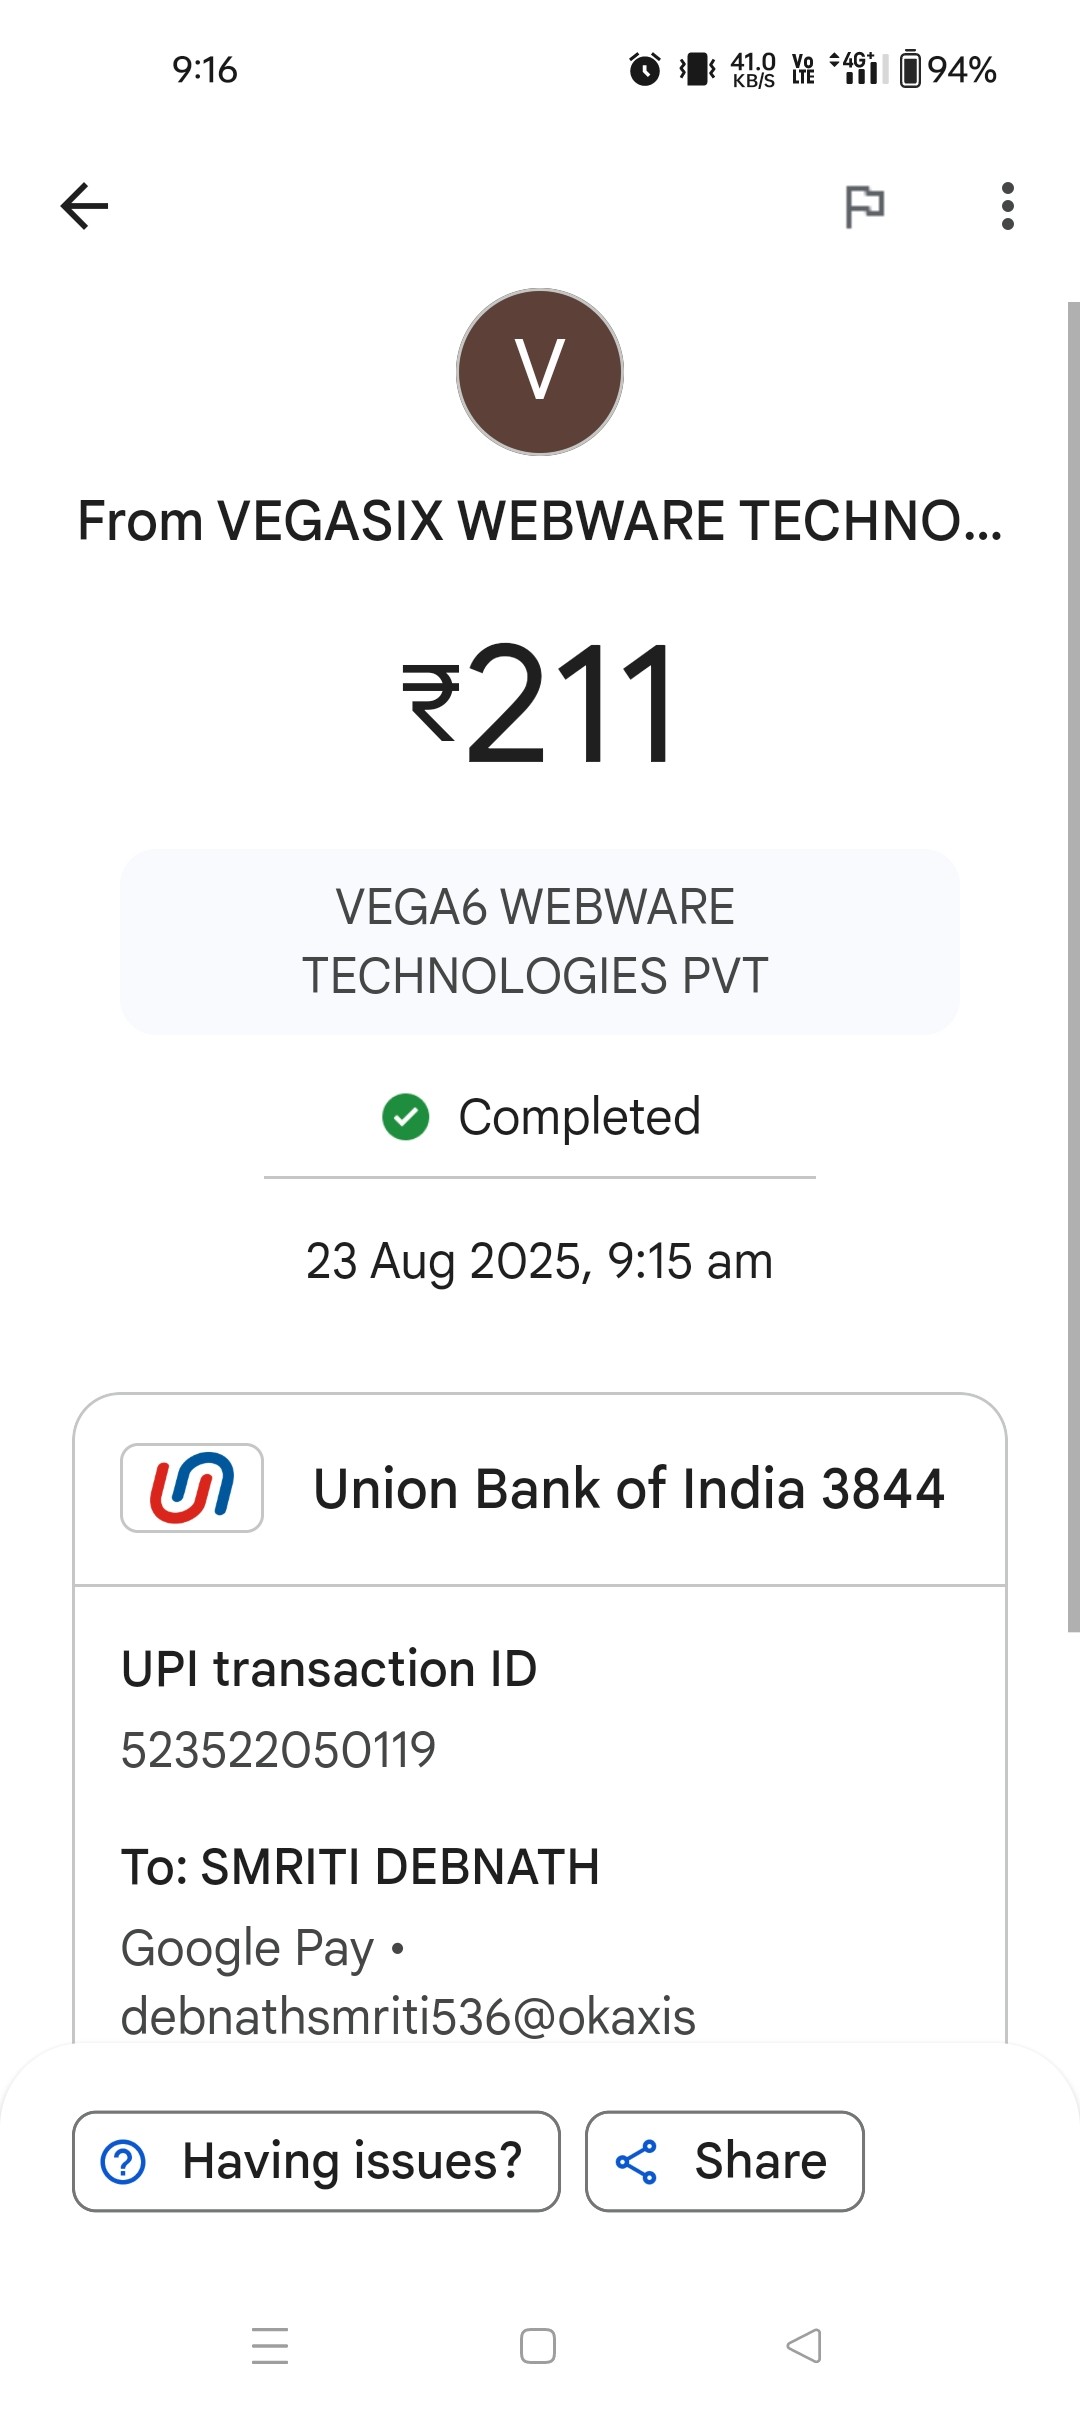Tap the Android recent apps icon
The height and width of the screenshot is (2412, 1080).
point(270,2346)
